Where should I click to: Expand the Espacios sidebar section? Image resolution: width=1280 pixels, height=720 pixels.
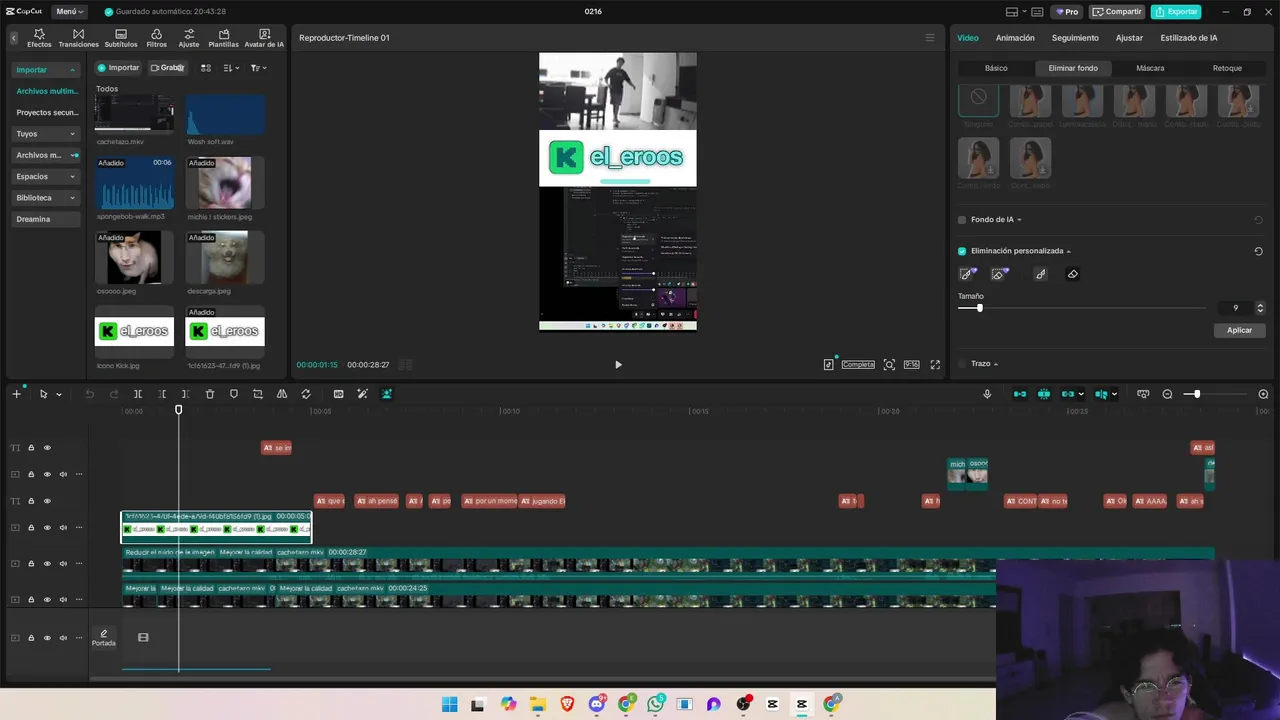click(71, 177)
